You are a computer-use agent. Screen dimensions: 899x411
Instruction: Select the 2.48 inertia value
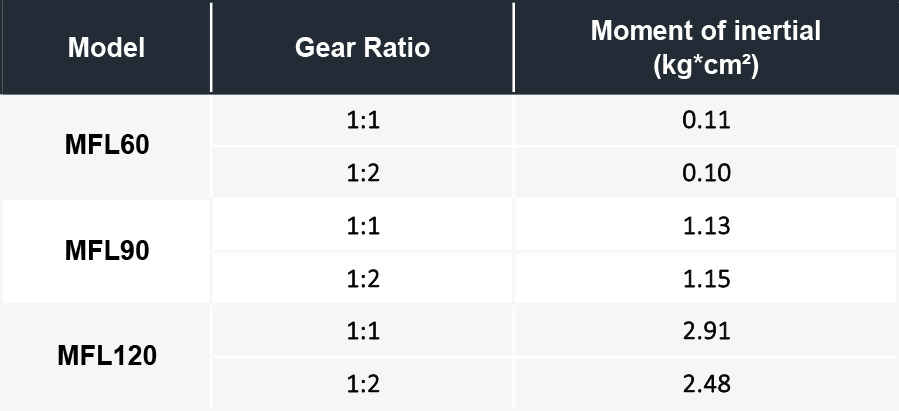pos(707,383)
